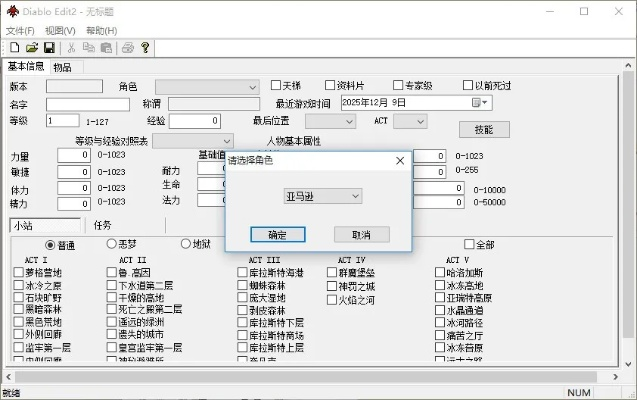Check the 黑暗森林 waypoint

pos(18,309)
